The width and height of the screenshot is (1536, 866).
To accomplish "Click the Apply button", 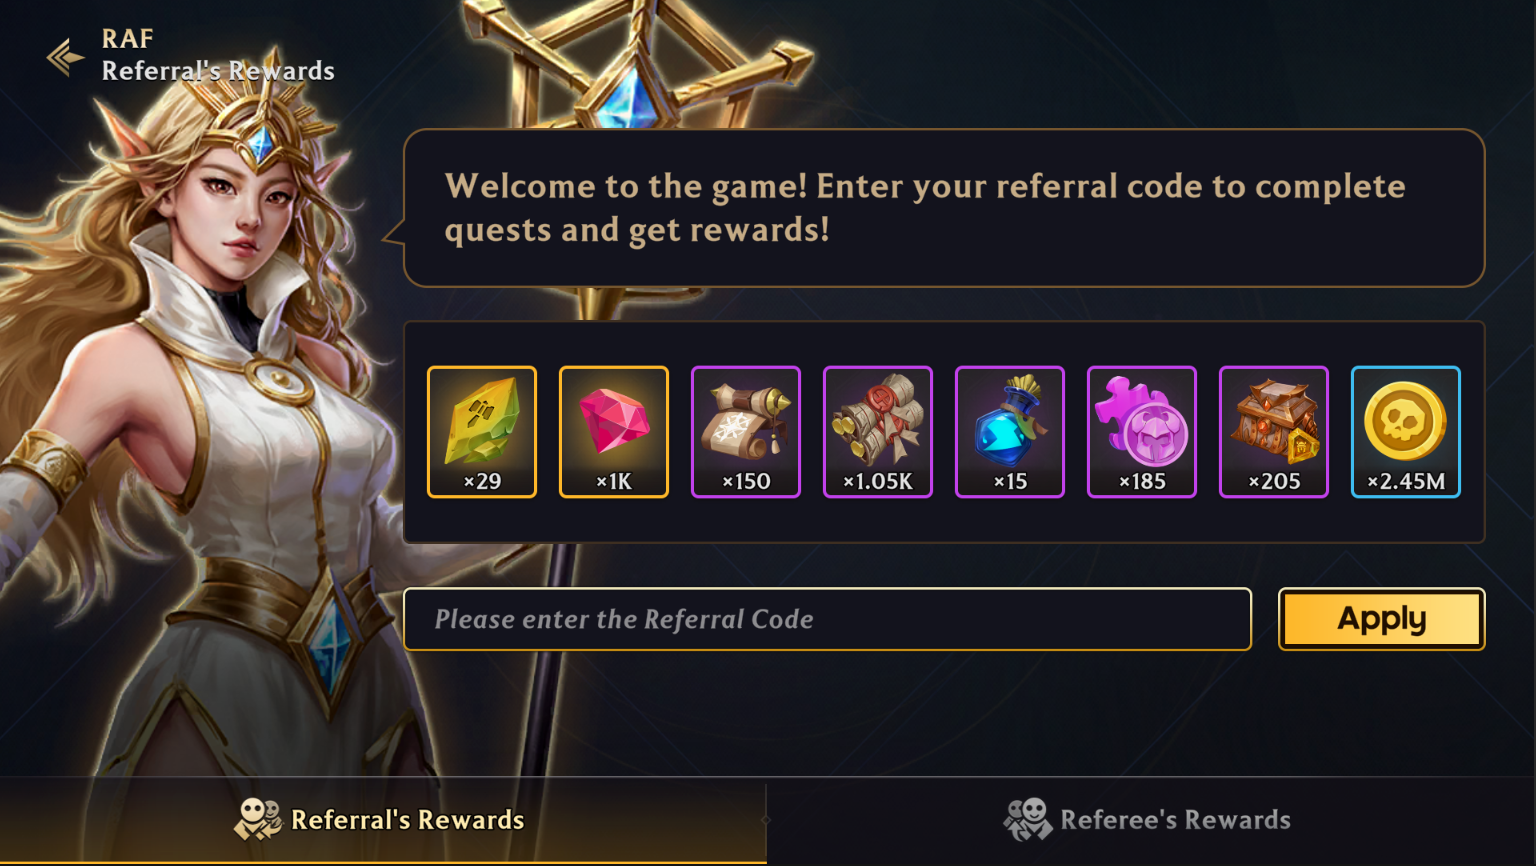I will 1382,619.
